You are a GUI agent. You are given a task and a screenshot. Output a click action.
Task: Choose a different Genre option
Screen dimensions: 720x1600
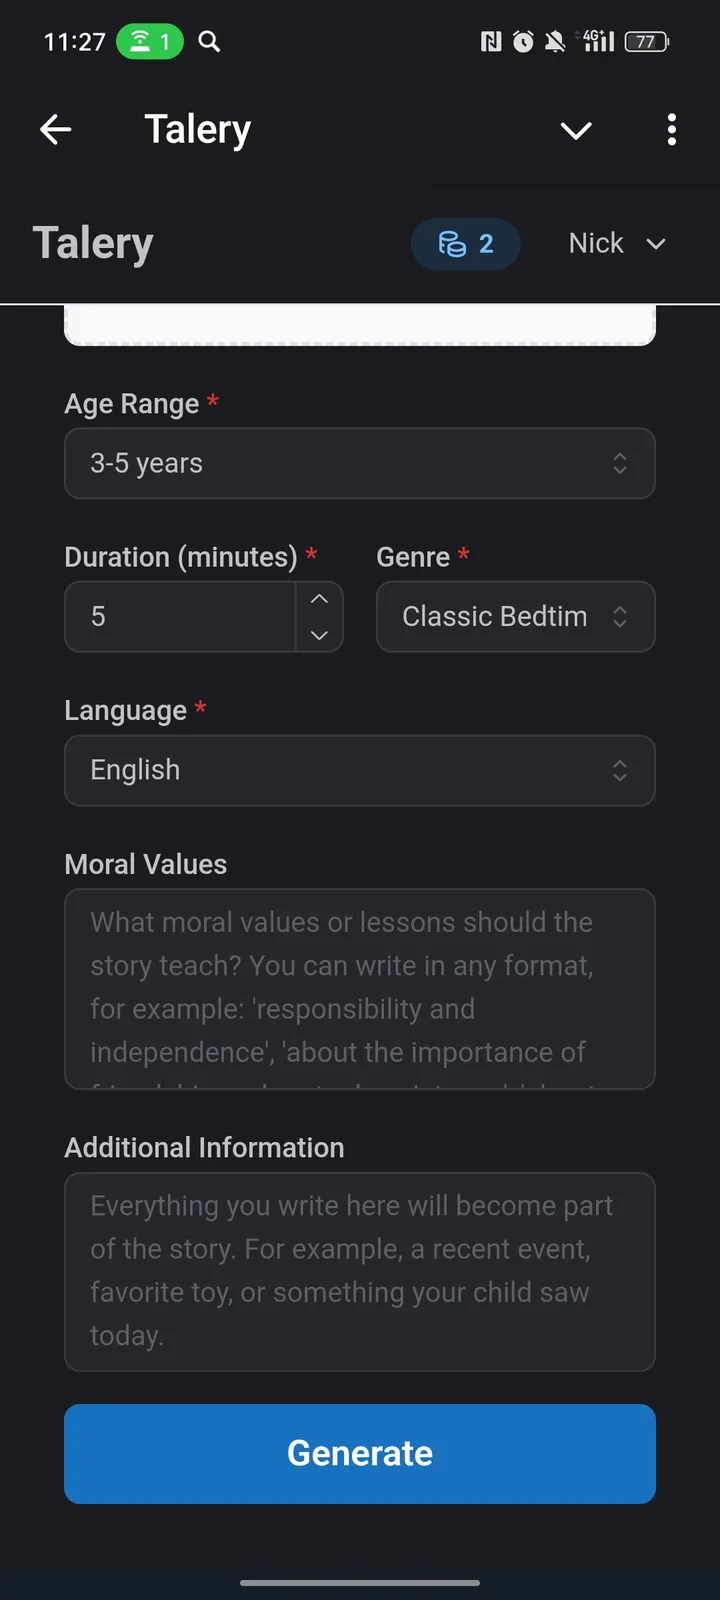515,617
